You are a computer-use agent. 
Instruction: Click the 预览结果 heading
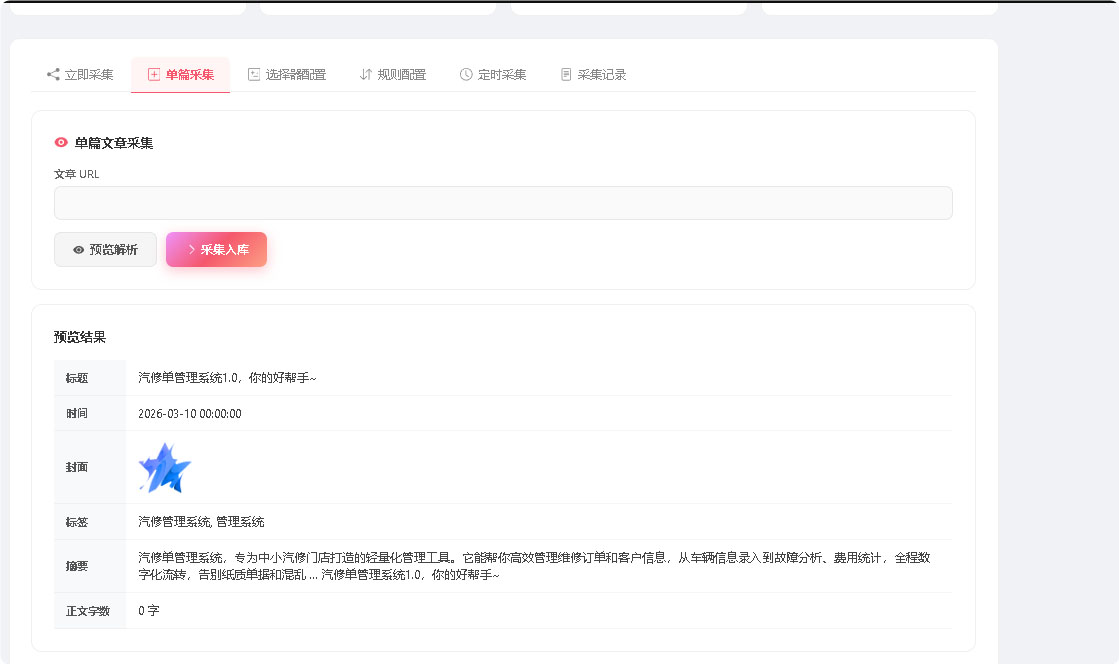(80, 337)
